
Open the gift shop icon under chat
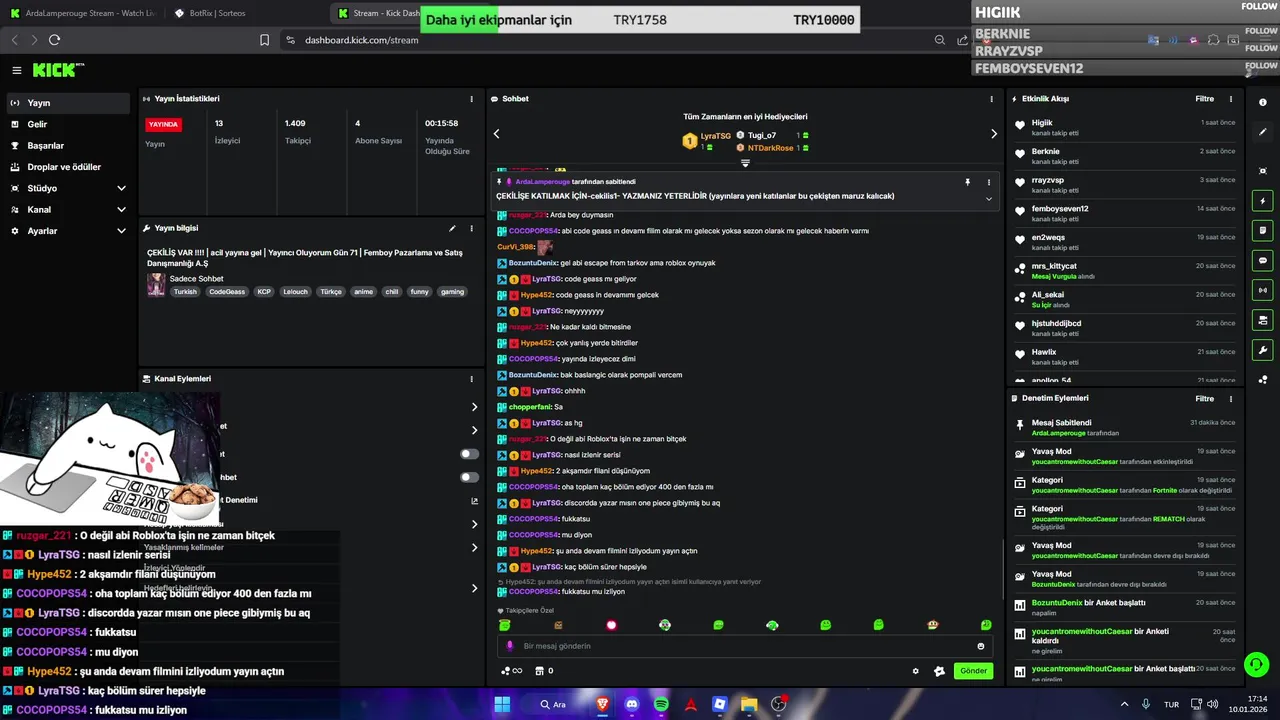tap(540, 671)
